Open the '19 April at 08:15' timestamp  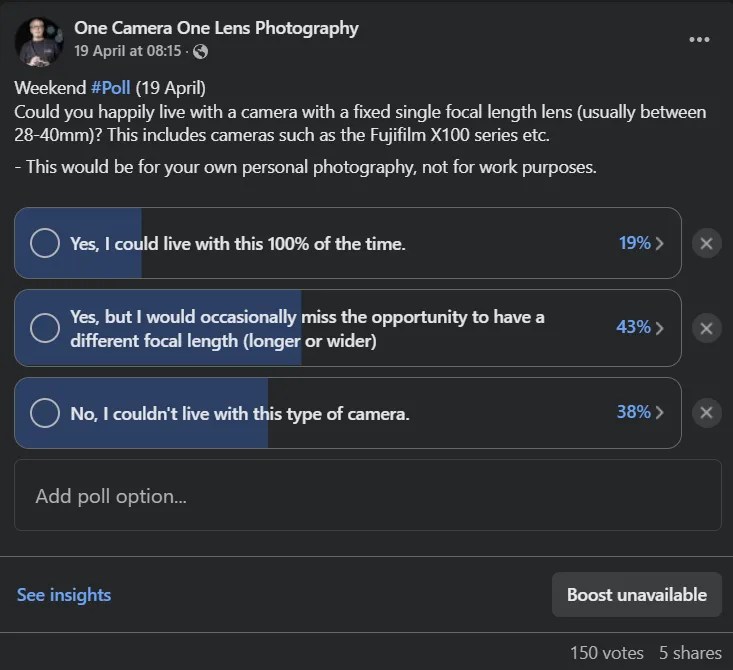(127, 51)
